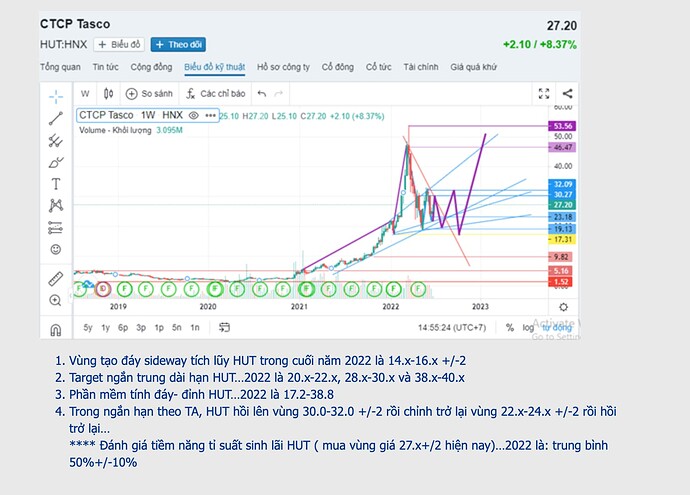Image resolution: width=690 pixels, height=495 pixels.
Task: Open the Tài chính tab
Action: click(421, 67)
